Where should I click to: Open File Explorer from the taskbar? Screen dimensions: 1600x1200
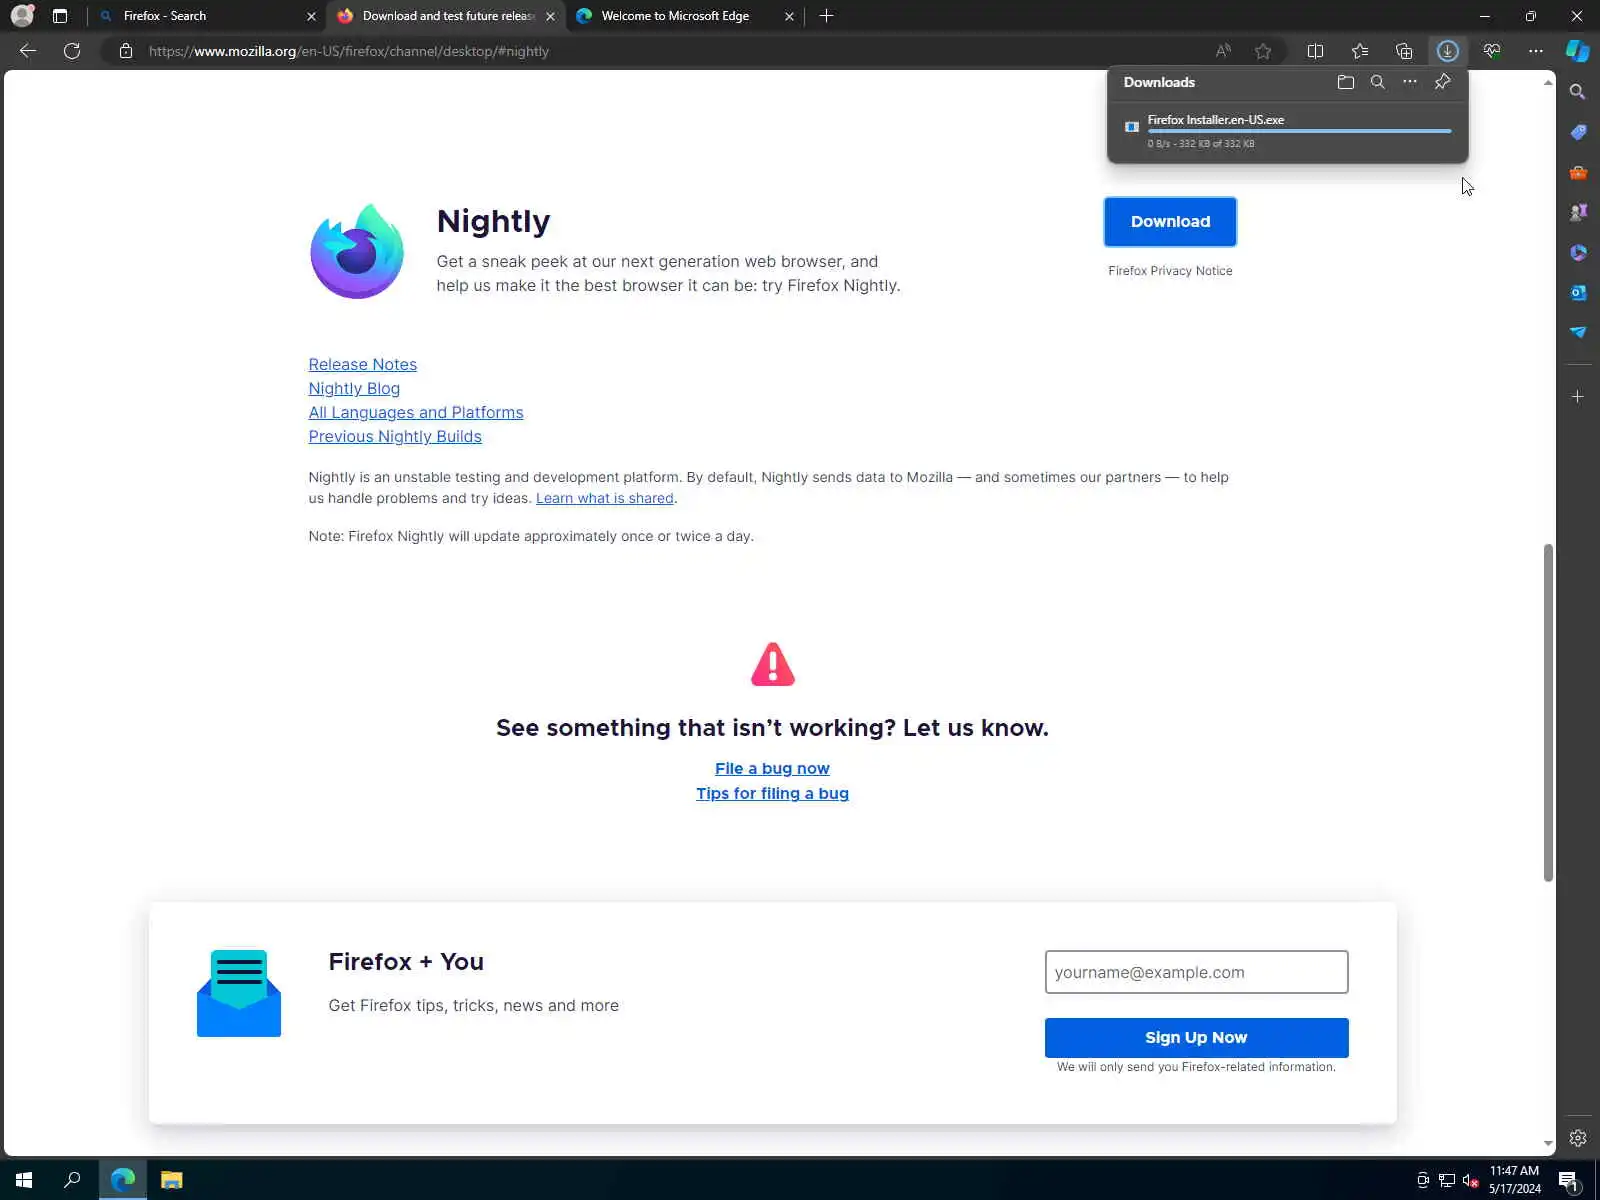tap(172, 1180)
